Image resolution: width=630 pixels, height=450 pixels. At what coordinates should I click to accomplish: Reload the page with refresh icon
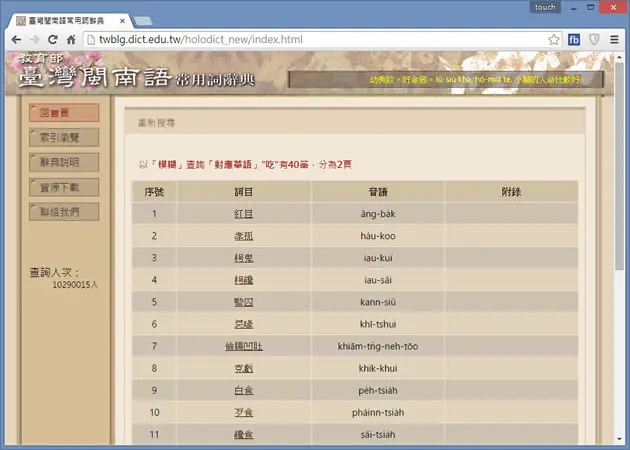coord(53,39)
